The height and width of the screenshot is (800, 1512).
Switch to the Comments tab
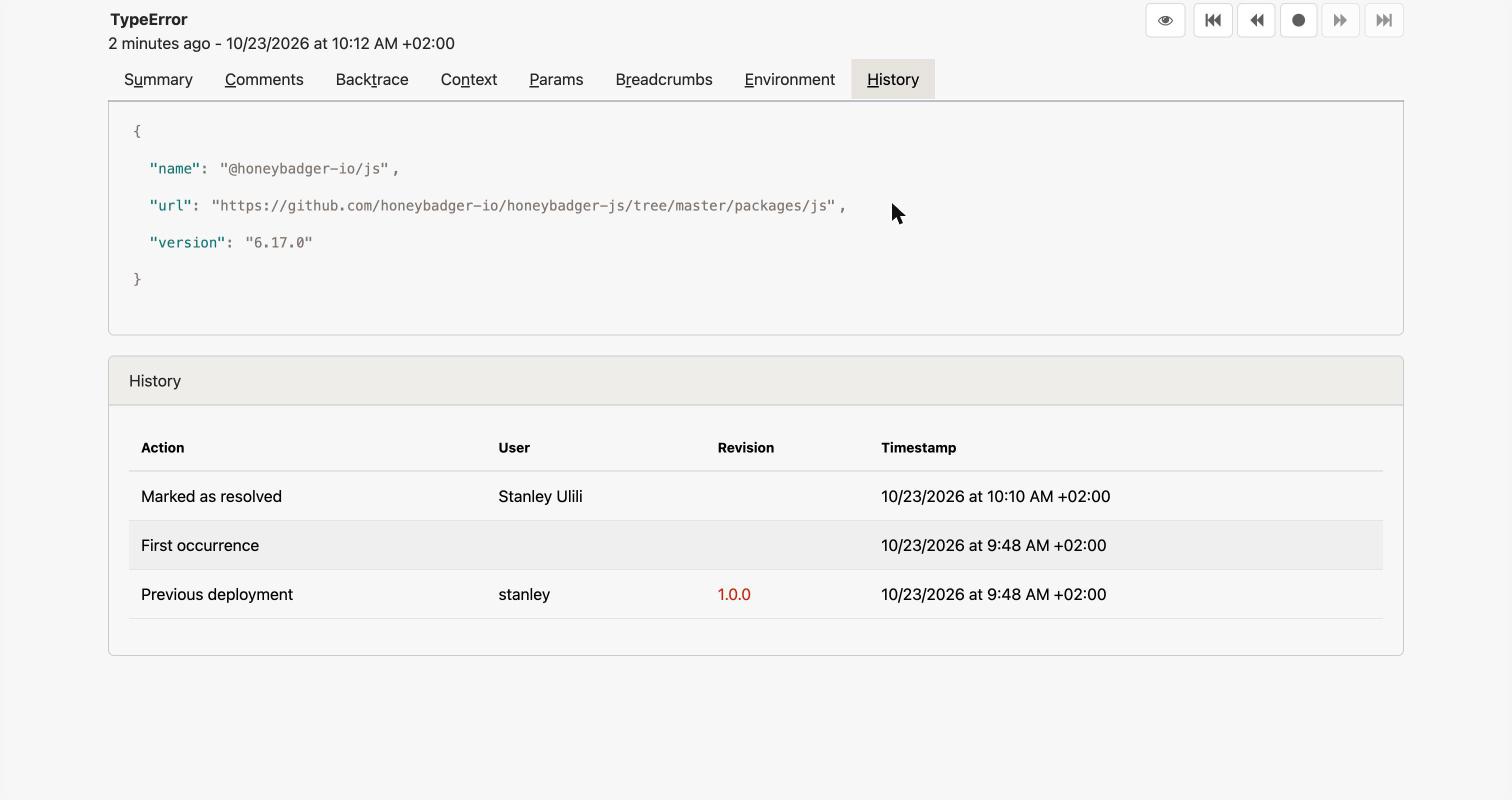[x=264, y=79]
